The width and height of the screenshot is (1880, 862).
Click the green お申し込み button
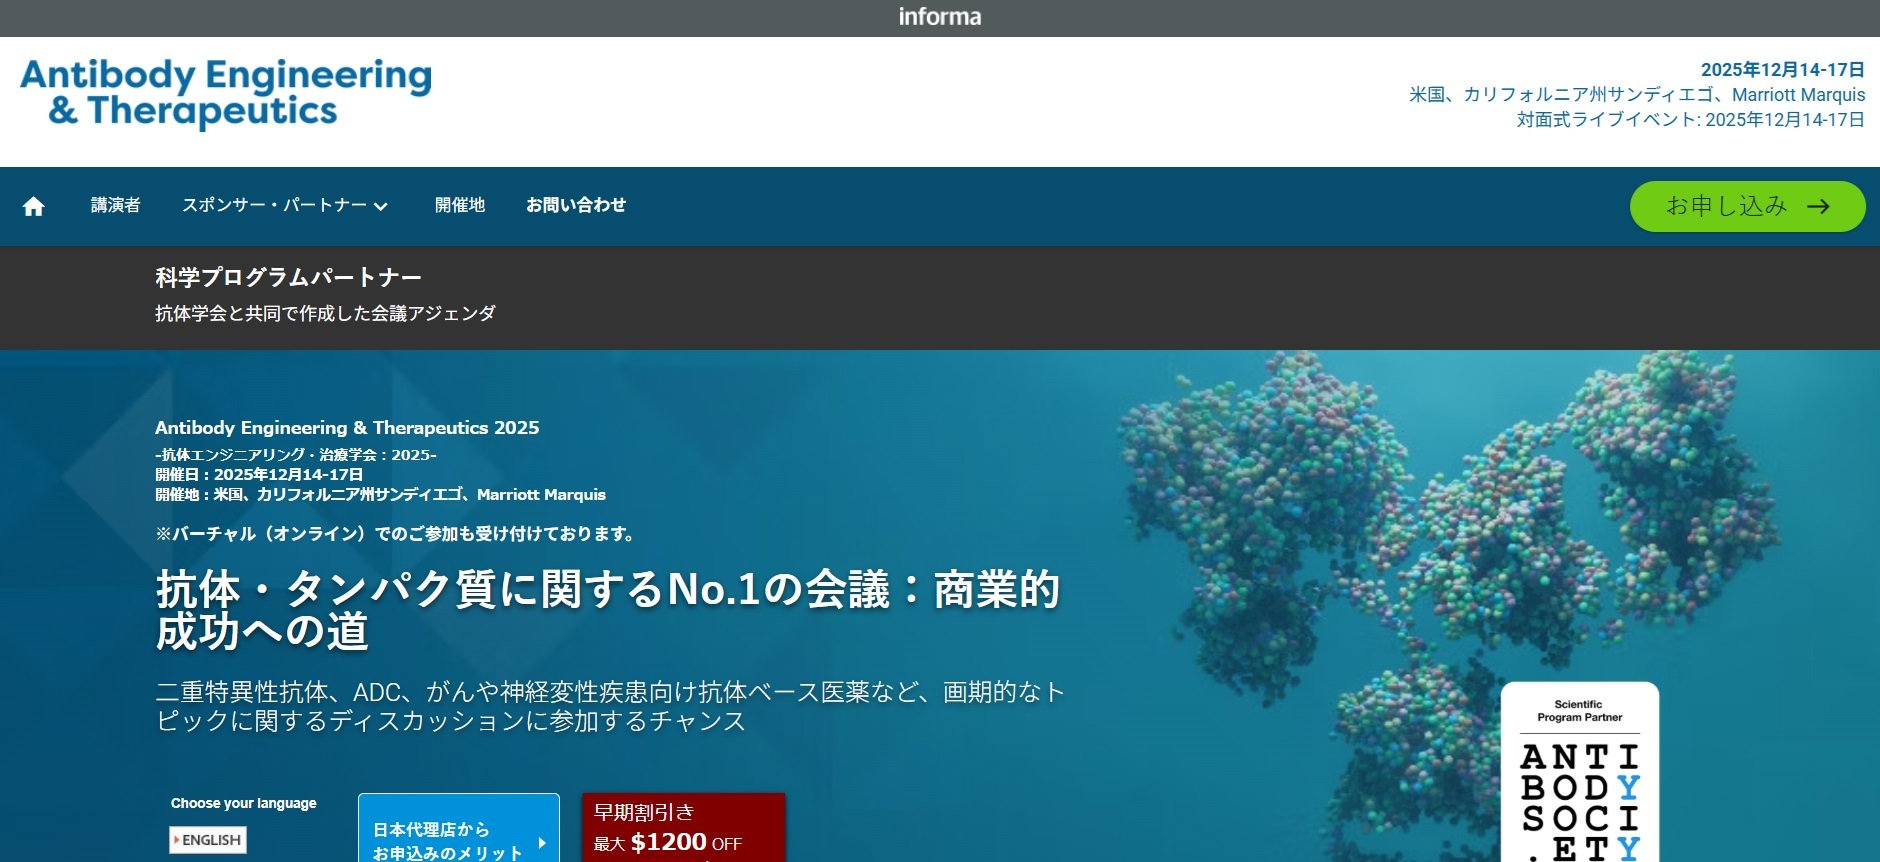1748,206
